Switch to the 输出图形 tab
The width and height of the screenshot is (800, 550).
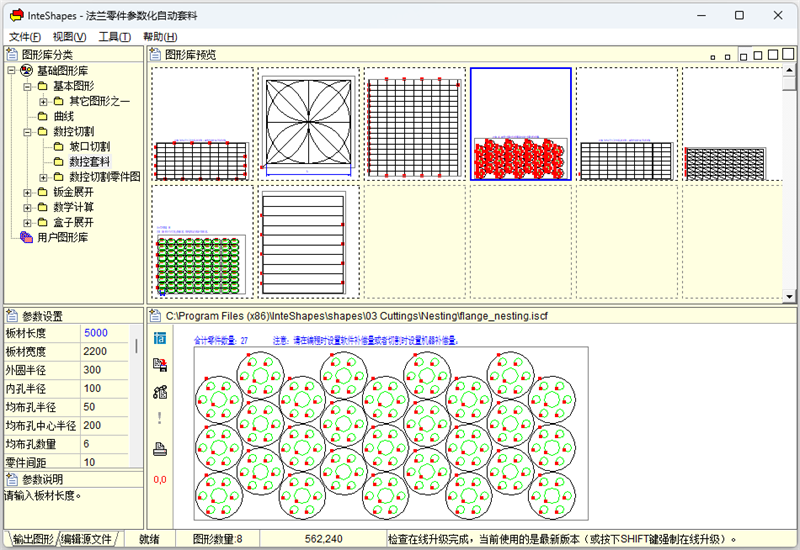pos(32,539)
